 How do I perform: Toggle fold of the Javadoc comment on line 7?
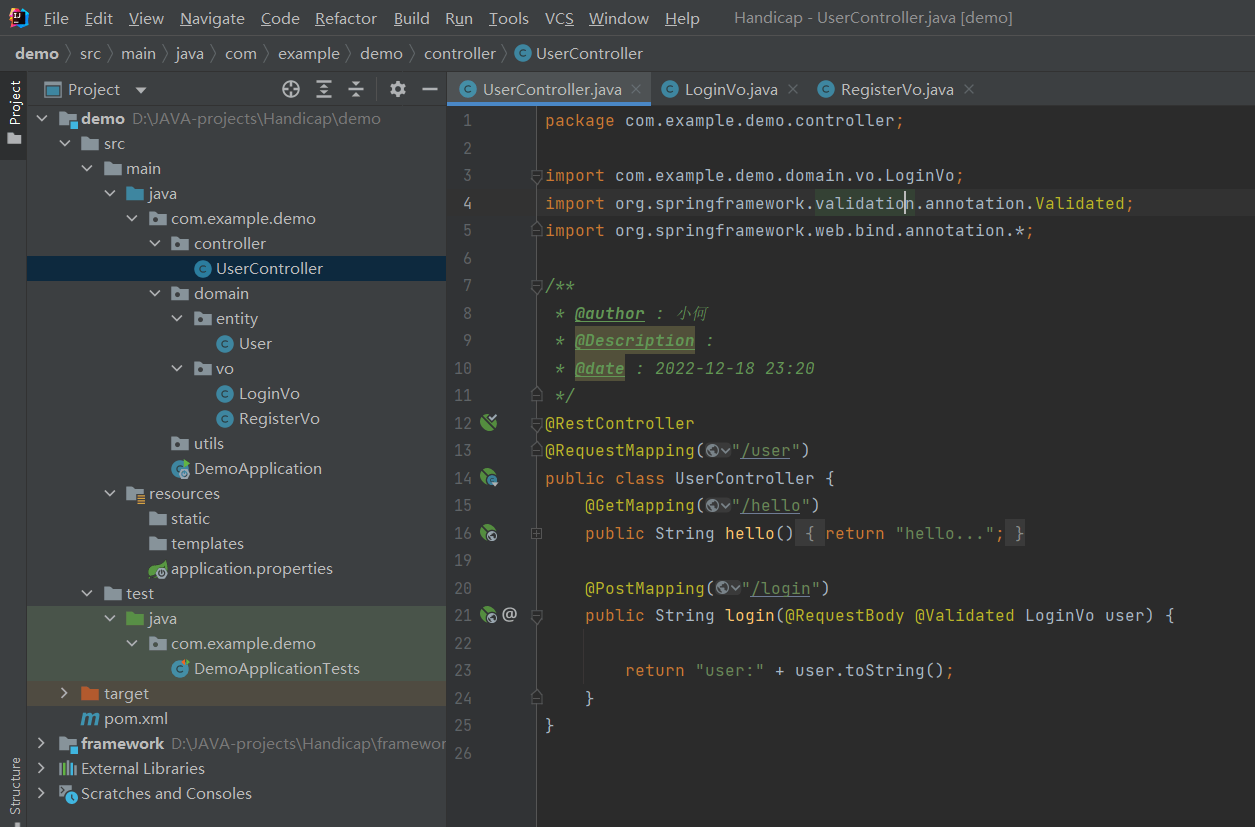[536, 285]
